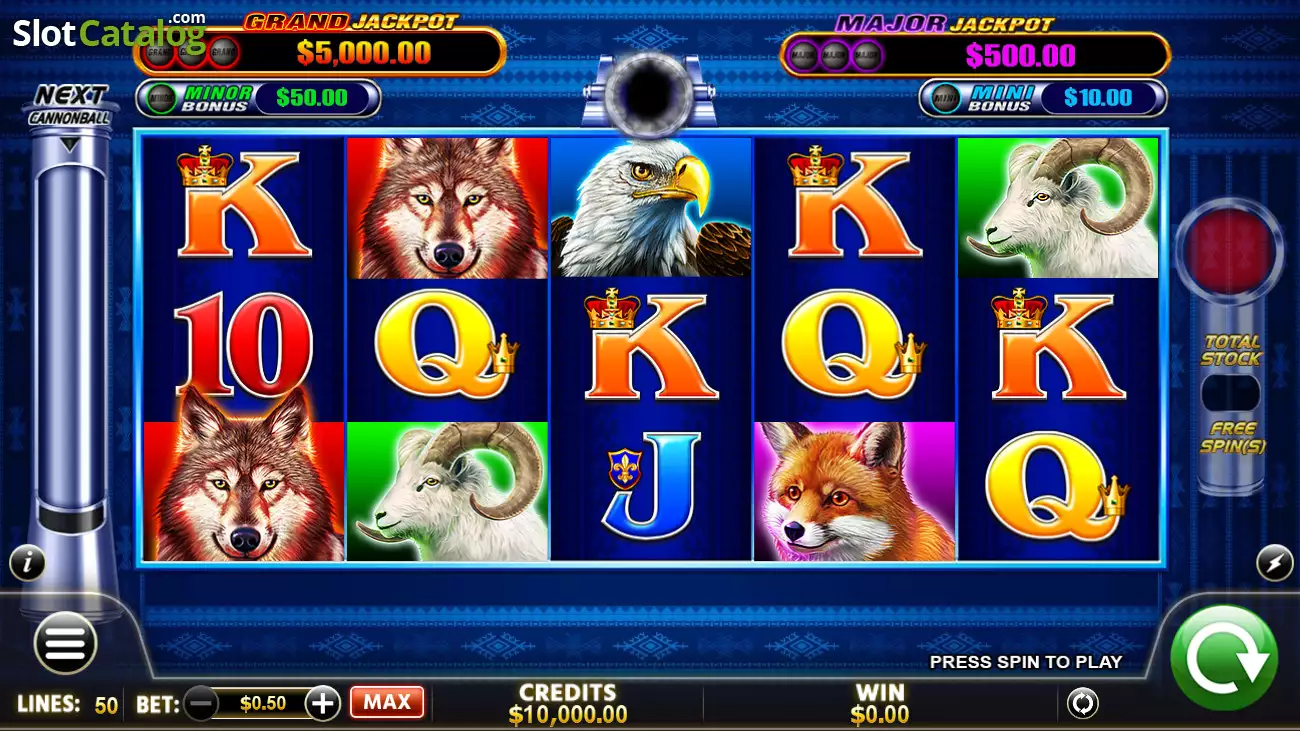Click the Grand Jackpot $5,000.00 display
Viewport: 1300px width, 731px height.
318,51
